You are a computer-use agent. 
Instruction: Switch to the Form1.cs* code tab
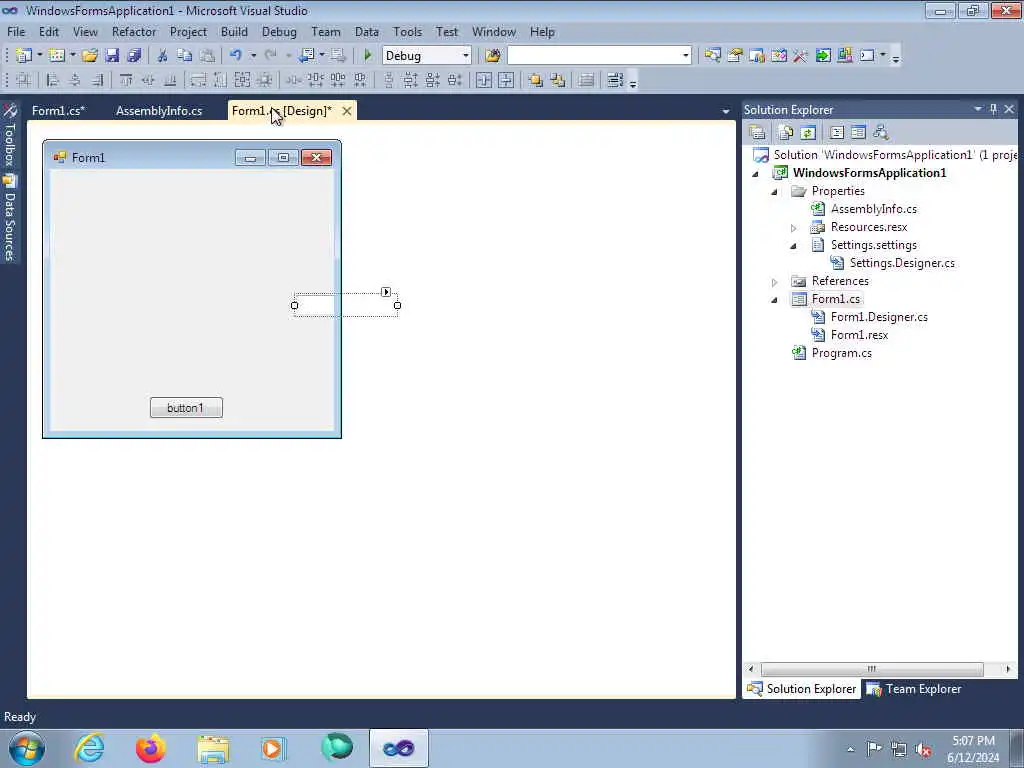click(x=58, y=111)
